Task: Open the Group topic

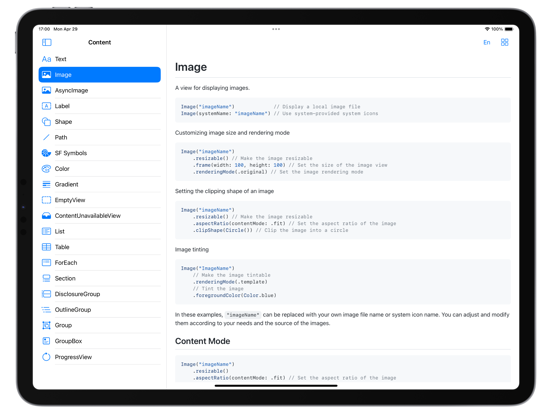Action: coord(100,325)
